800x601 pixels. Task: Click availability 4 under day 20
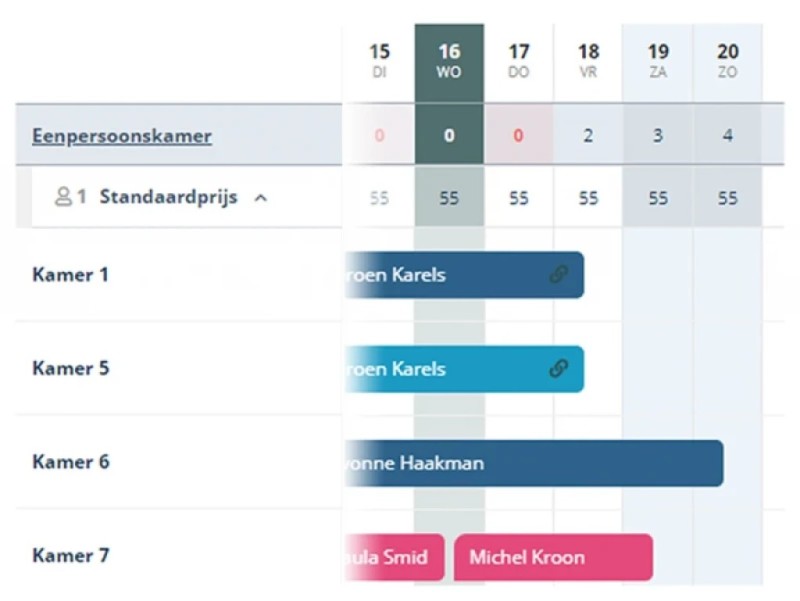click(728, 136)
